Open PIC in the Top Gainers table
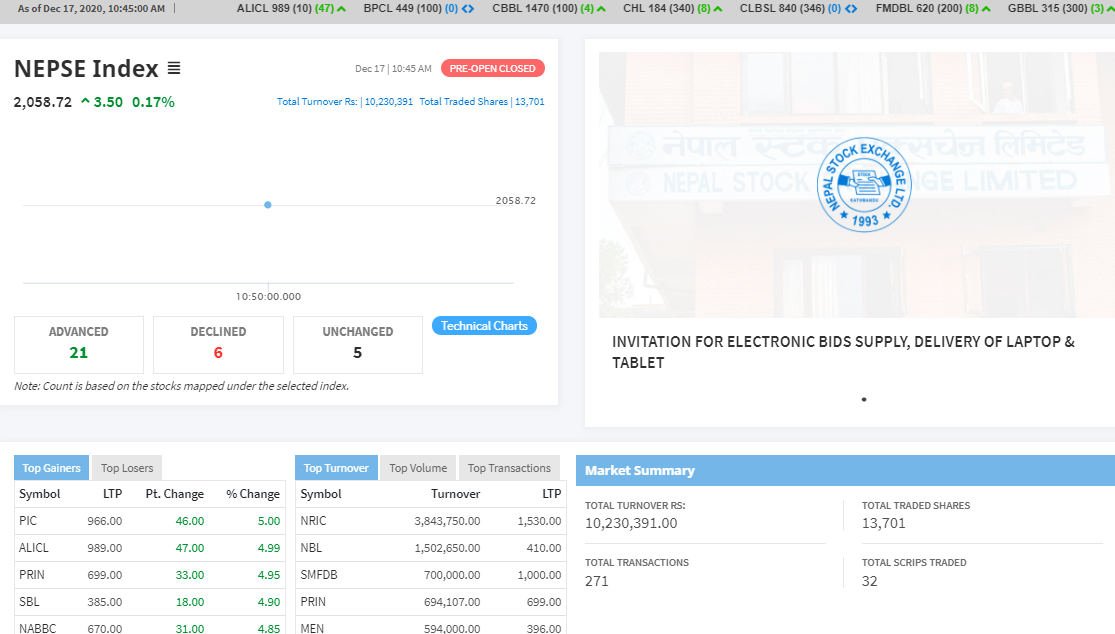The height and width of the screenshot is (634, 1115). [x=28, y=521]
